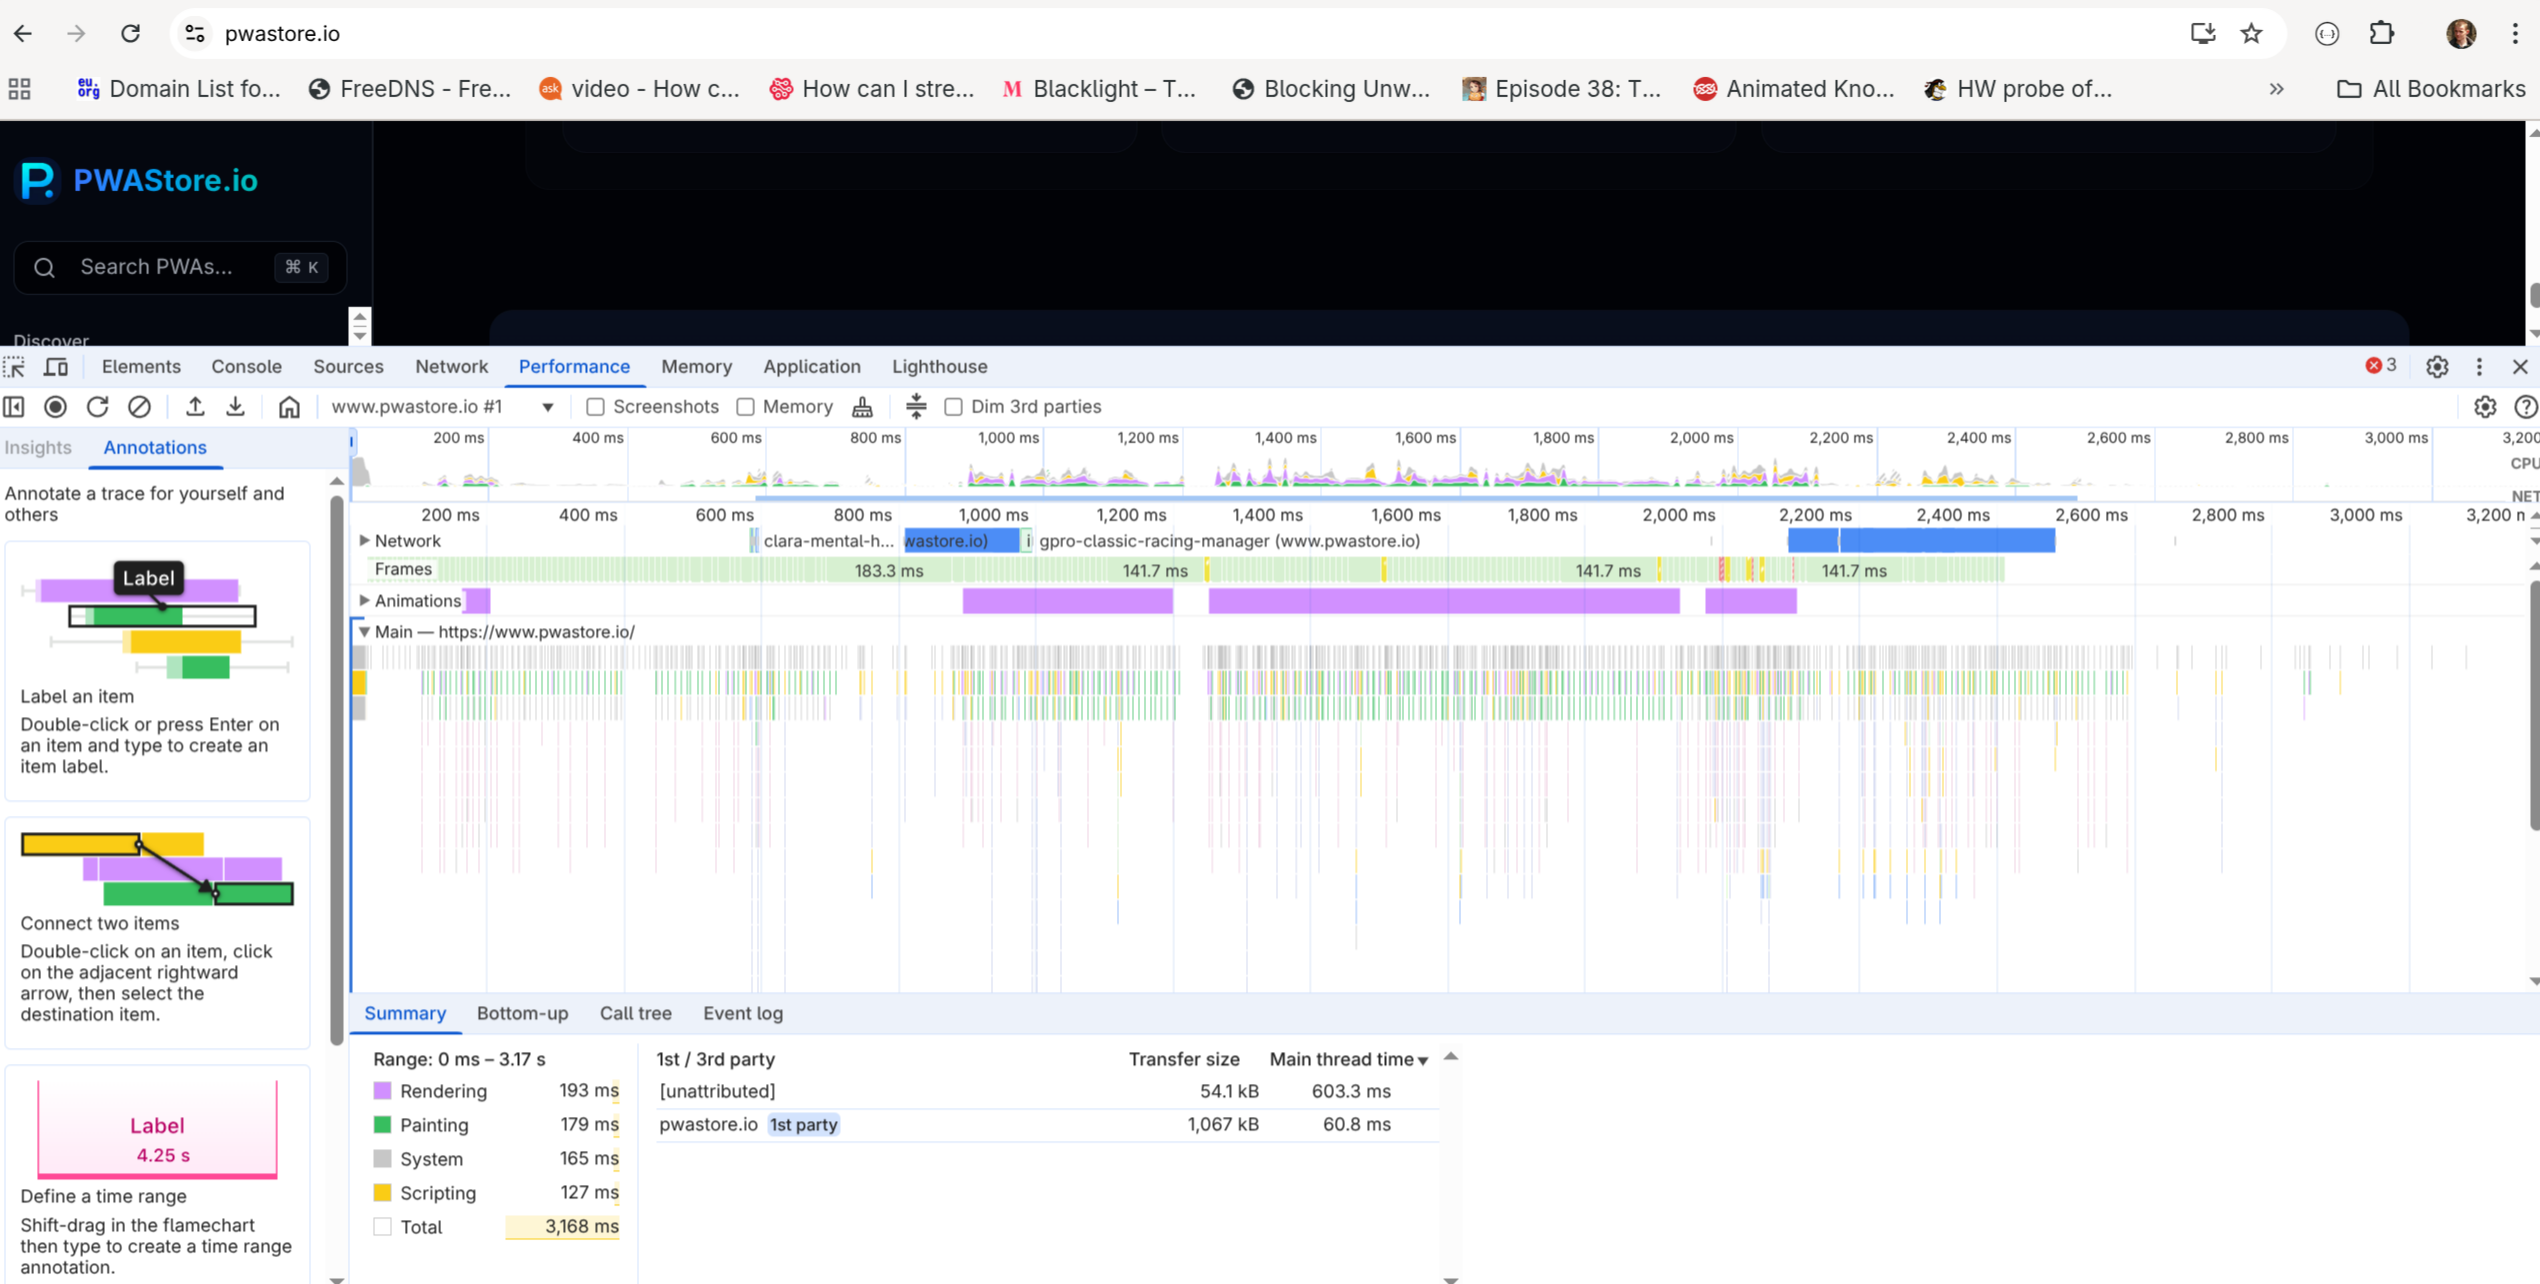Switch to the Bottom-up tab

click(522, 1013)
